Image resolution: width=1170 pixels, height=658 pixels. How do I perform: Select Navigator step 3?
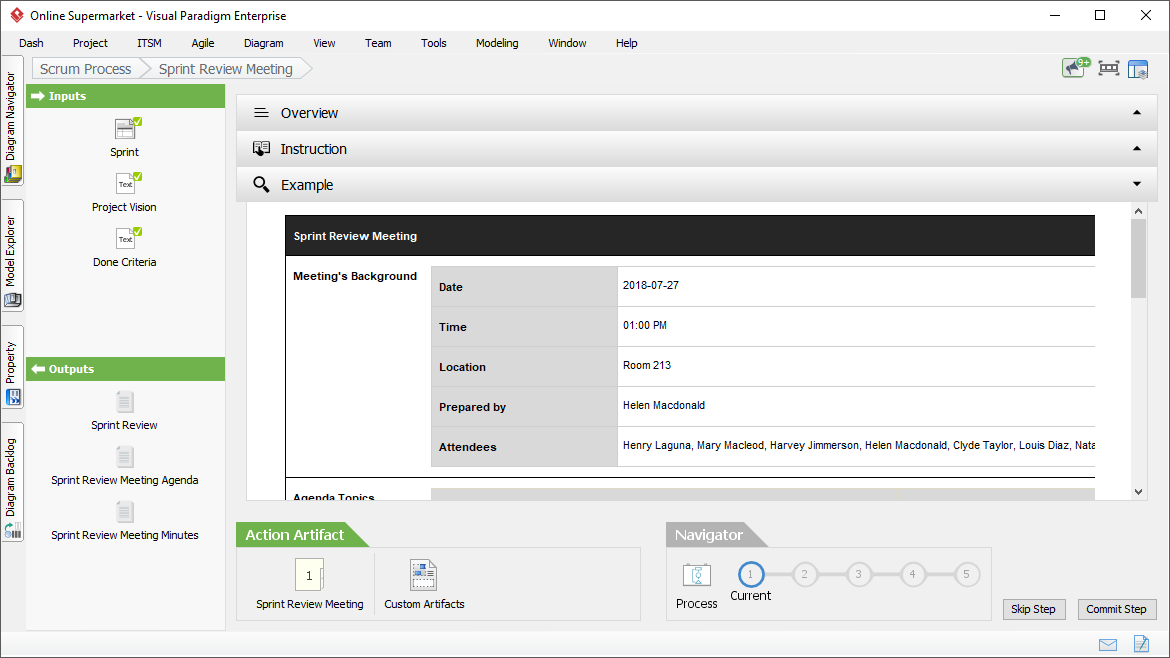click(x=858, y=574)
